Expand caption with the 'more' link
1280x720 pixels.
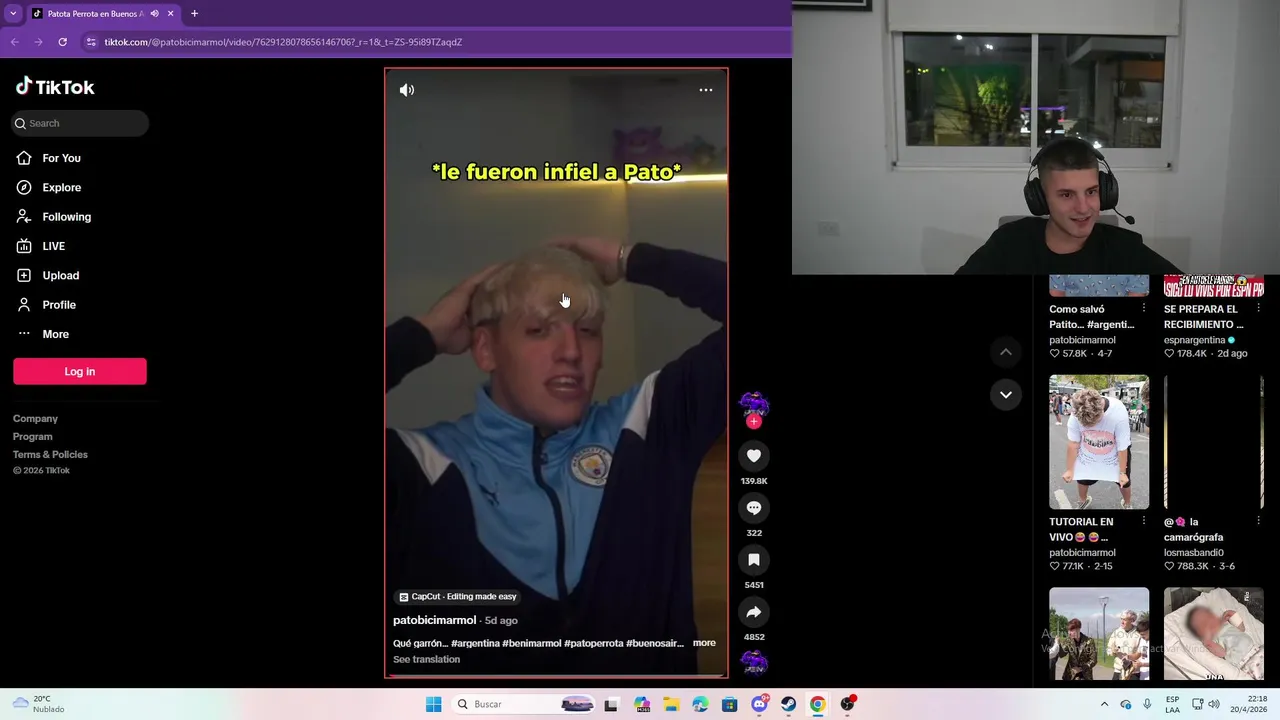coord(704,643)
